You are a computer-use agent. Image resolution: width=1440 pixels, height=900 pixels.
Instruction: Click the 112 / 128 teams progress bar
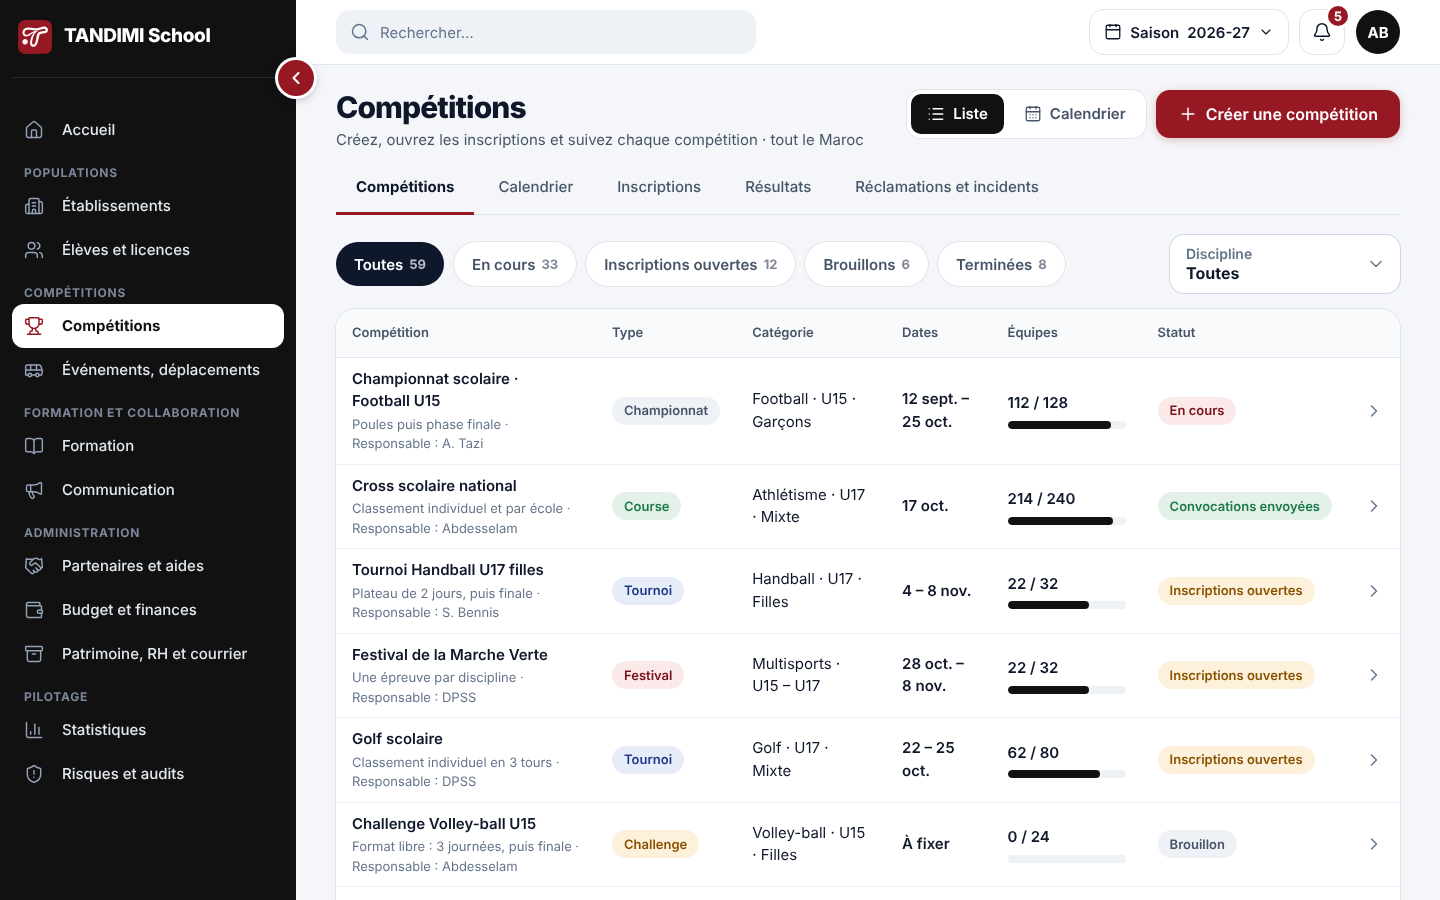point(1067,425)
